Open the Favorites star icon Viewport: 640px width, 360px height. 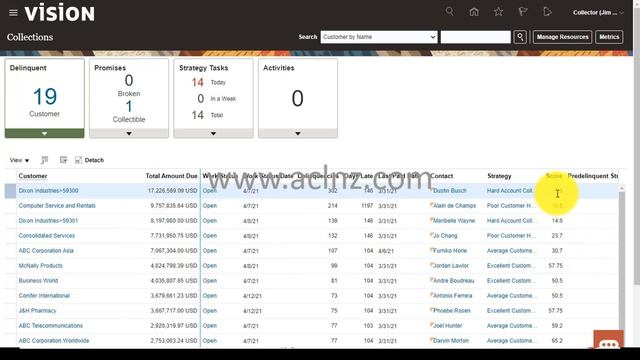pyautogui.click(x=498, y=12)
